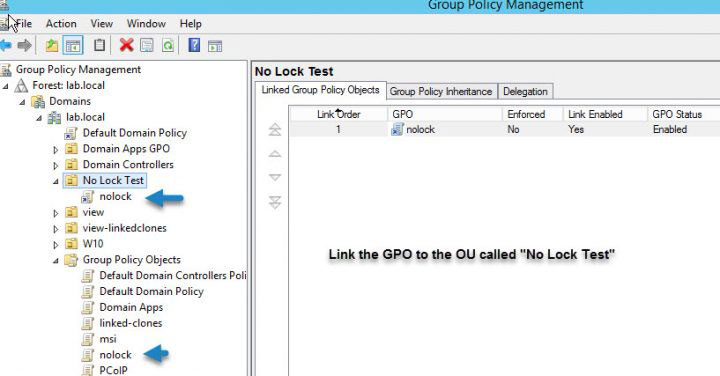Click the linked-clones GPO scroll icon
The width and height of the screenshot is (720, 376).
coord(87,323)
